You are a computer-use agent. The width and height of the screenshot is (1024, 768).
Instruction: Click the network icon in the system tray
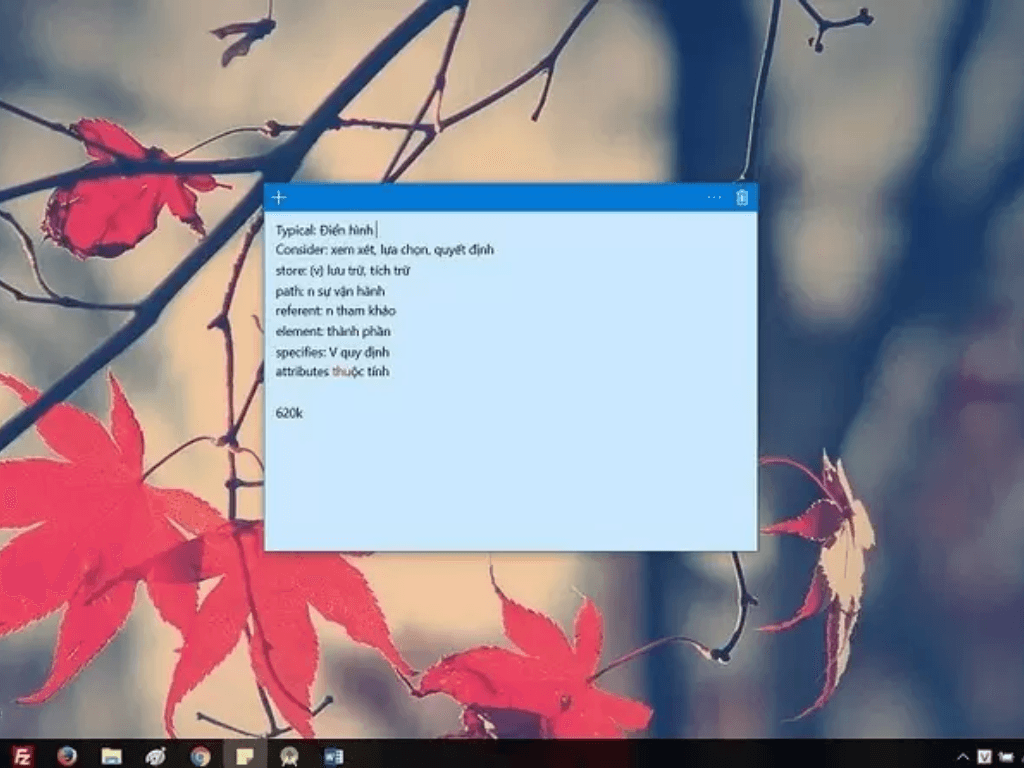1008,755
